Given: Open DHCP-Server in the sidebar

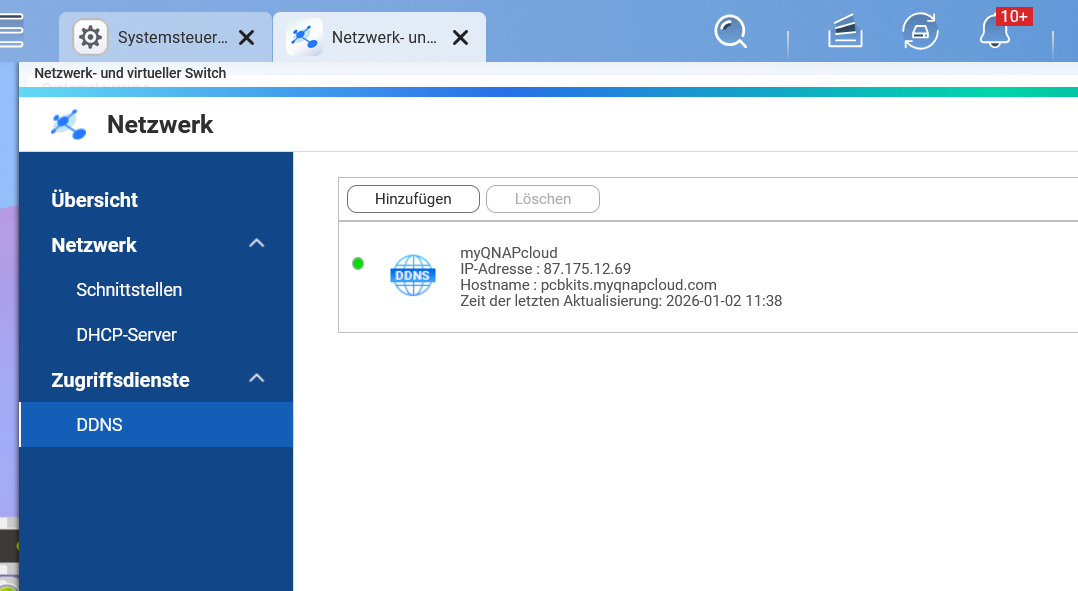Looking at the screenshot, I should (126, 335).
